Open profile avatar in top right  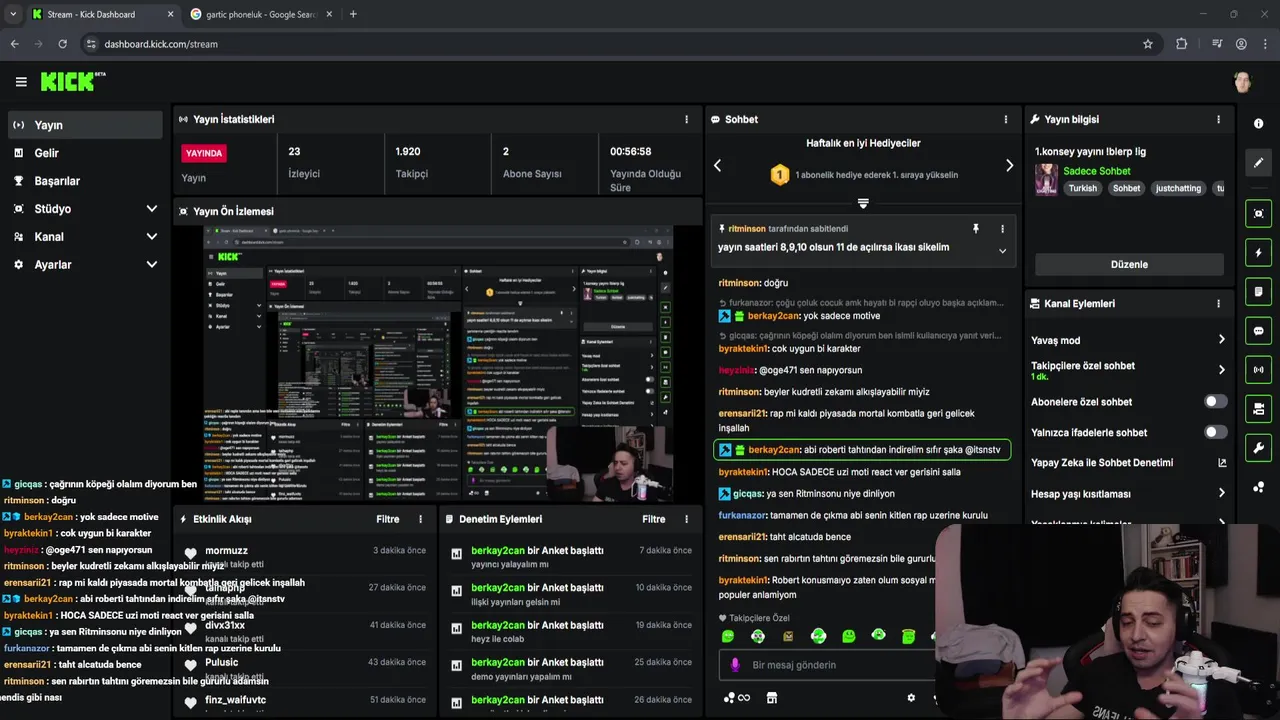point(1243,82)
